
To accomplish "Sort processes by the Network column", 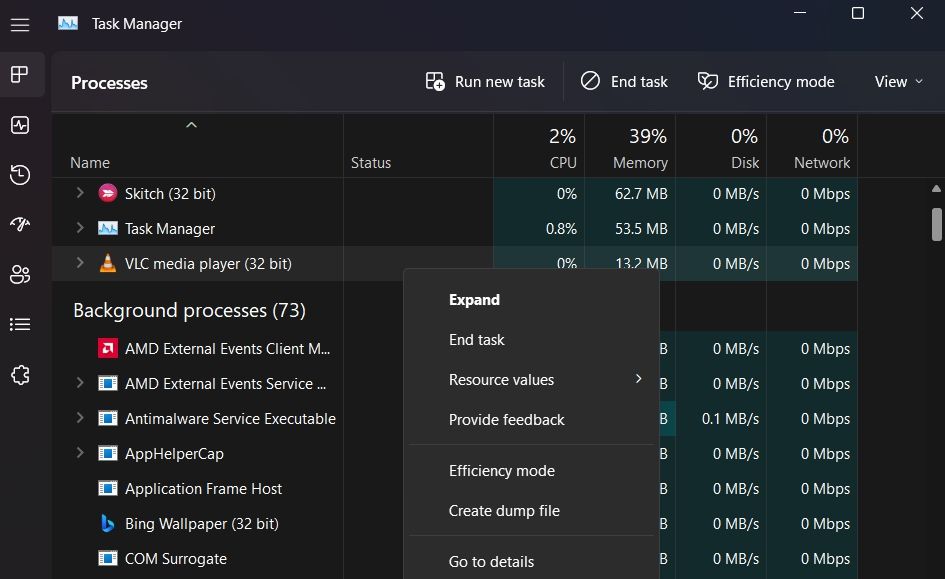I will click(812, 145).
